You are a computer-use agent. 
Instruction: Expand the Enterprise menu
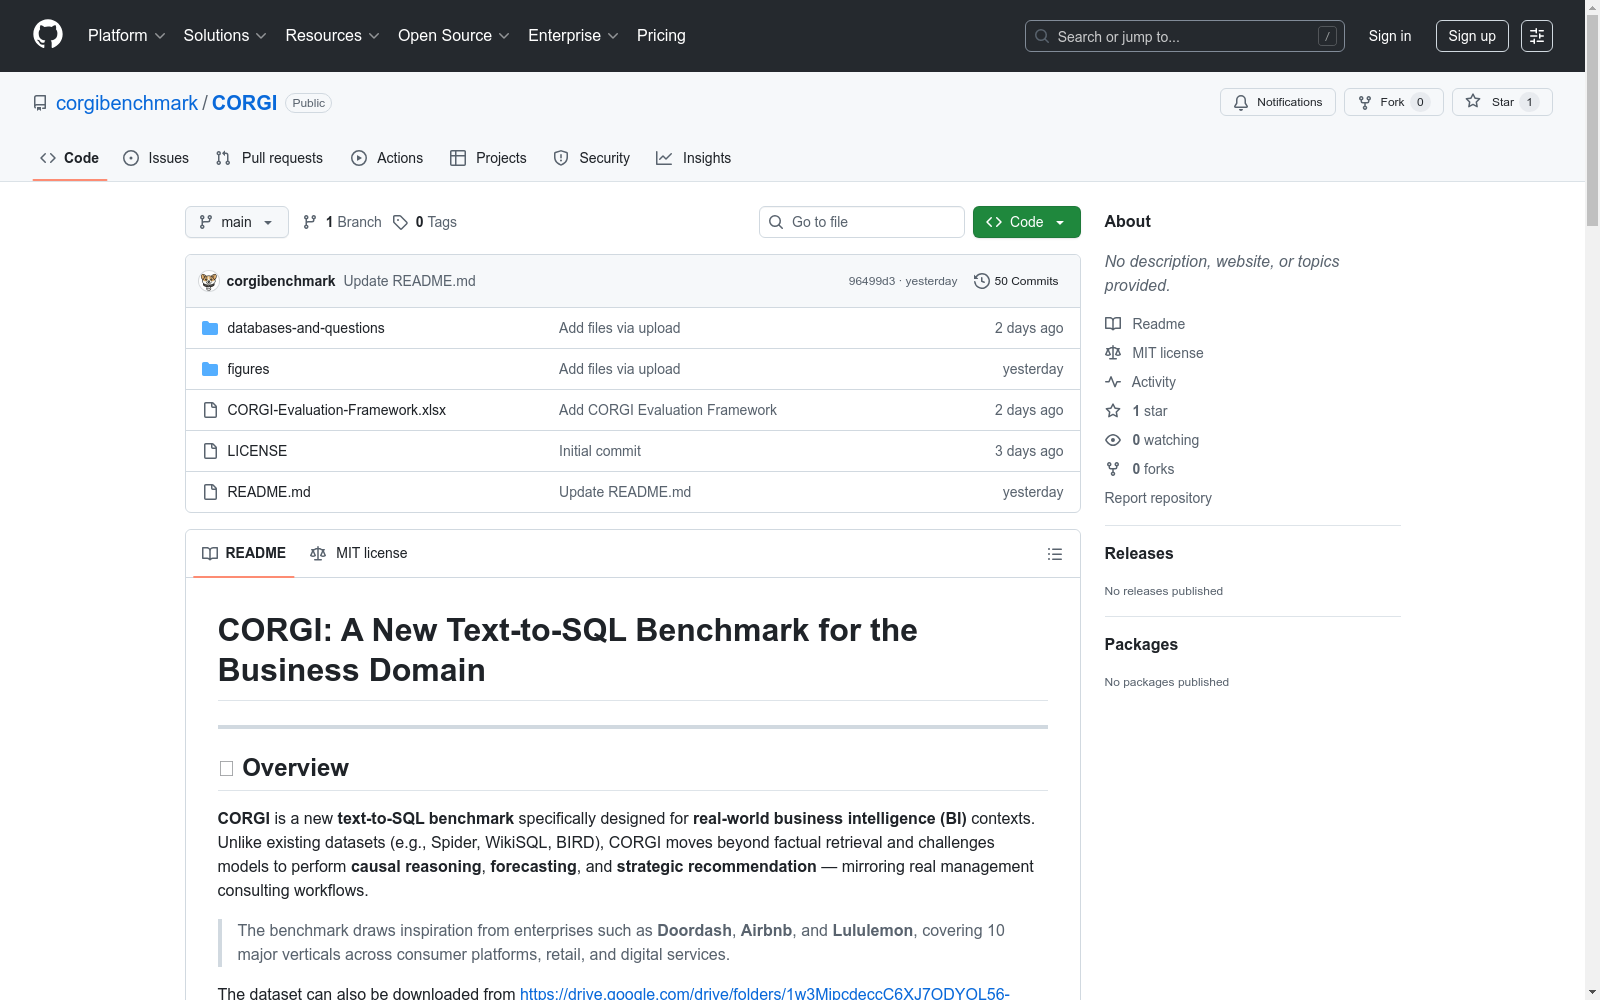(573, 36)
